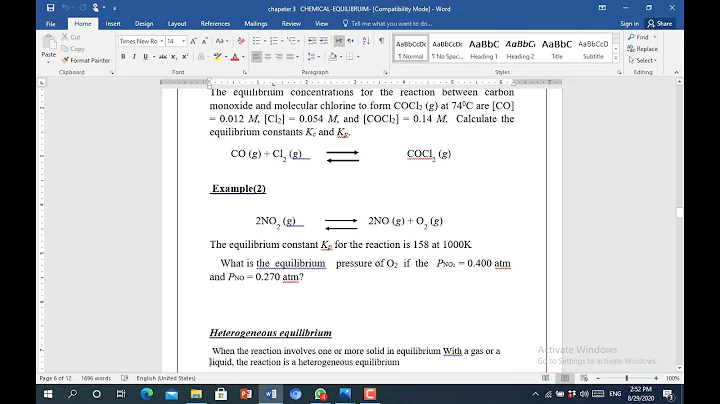Toggle Italic formatting
Image resolution: width=720 pixels, height=404 pixels.
click(x=134, y=56)
